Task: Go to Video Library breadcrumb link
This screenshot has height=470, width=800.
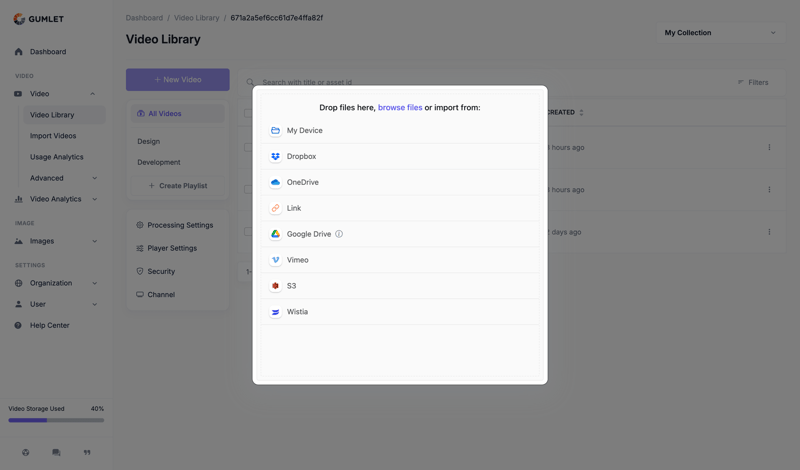Action: [x=196, y=18]
